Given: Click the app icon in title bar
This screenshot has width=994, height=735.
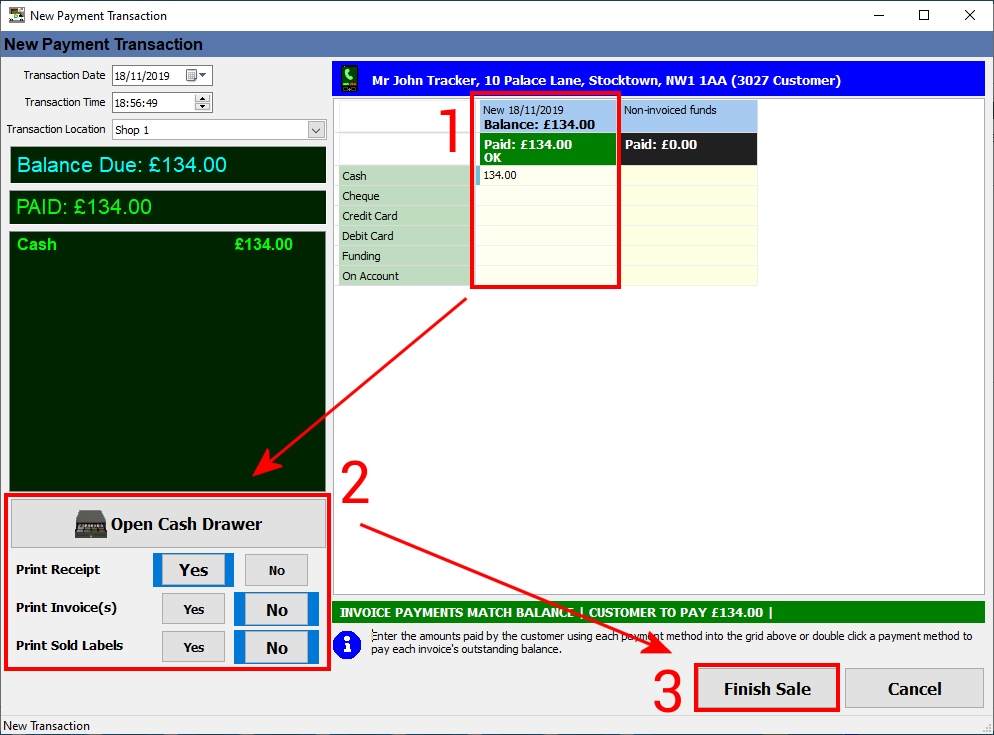Looking at the screenshot, I should click(x=16, y=15).
